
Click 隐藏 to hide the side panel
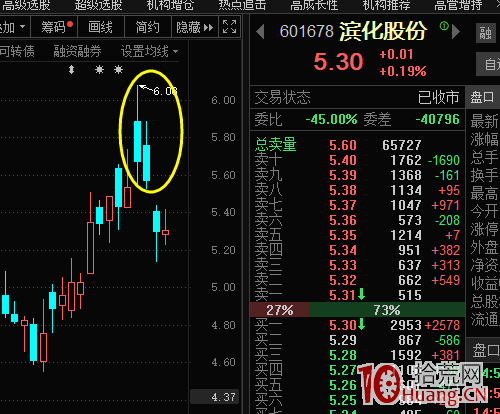195,27
